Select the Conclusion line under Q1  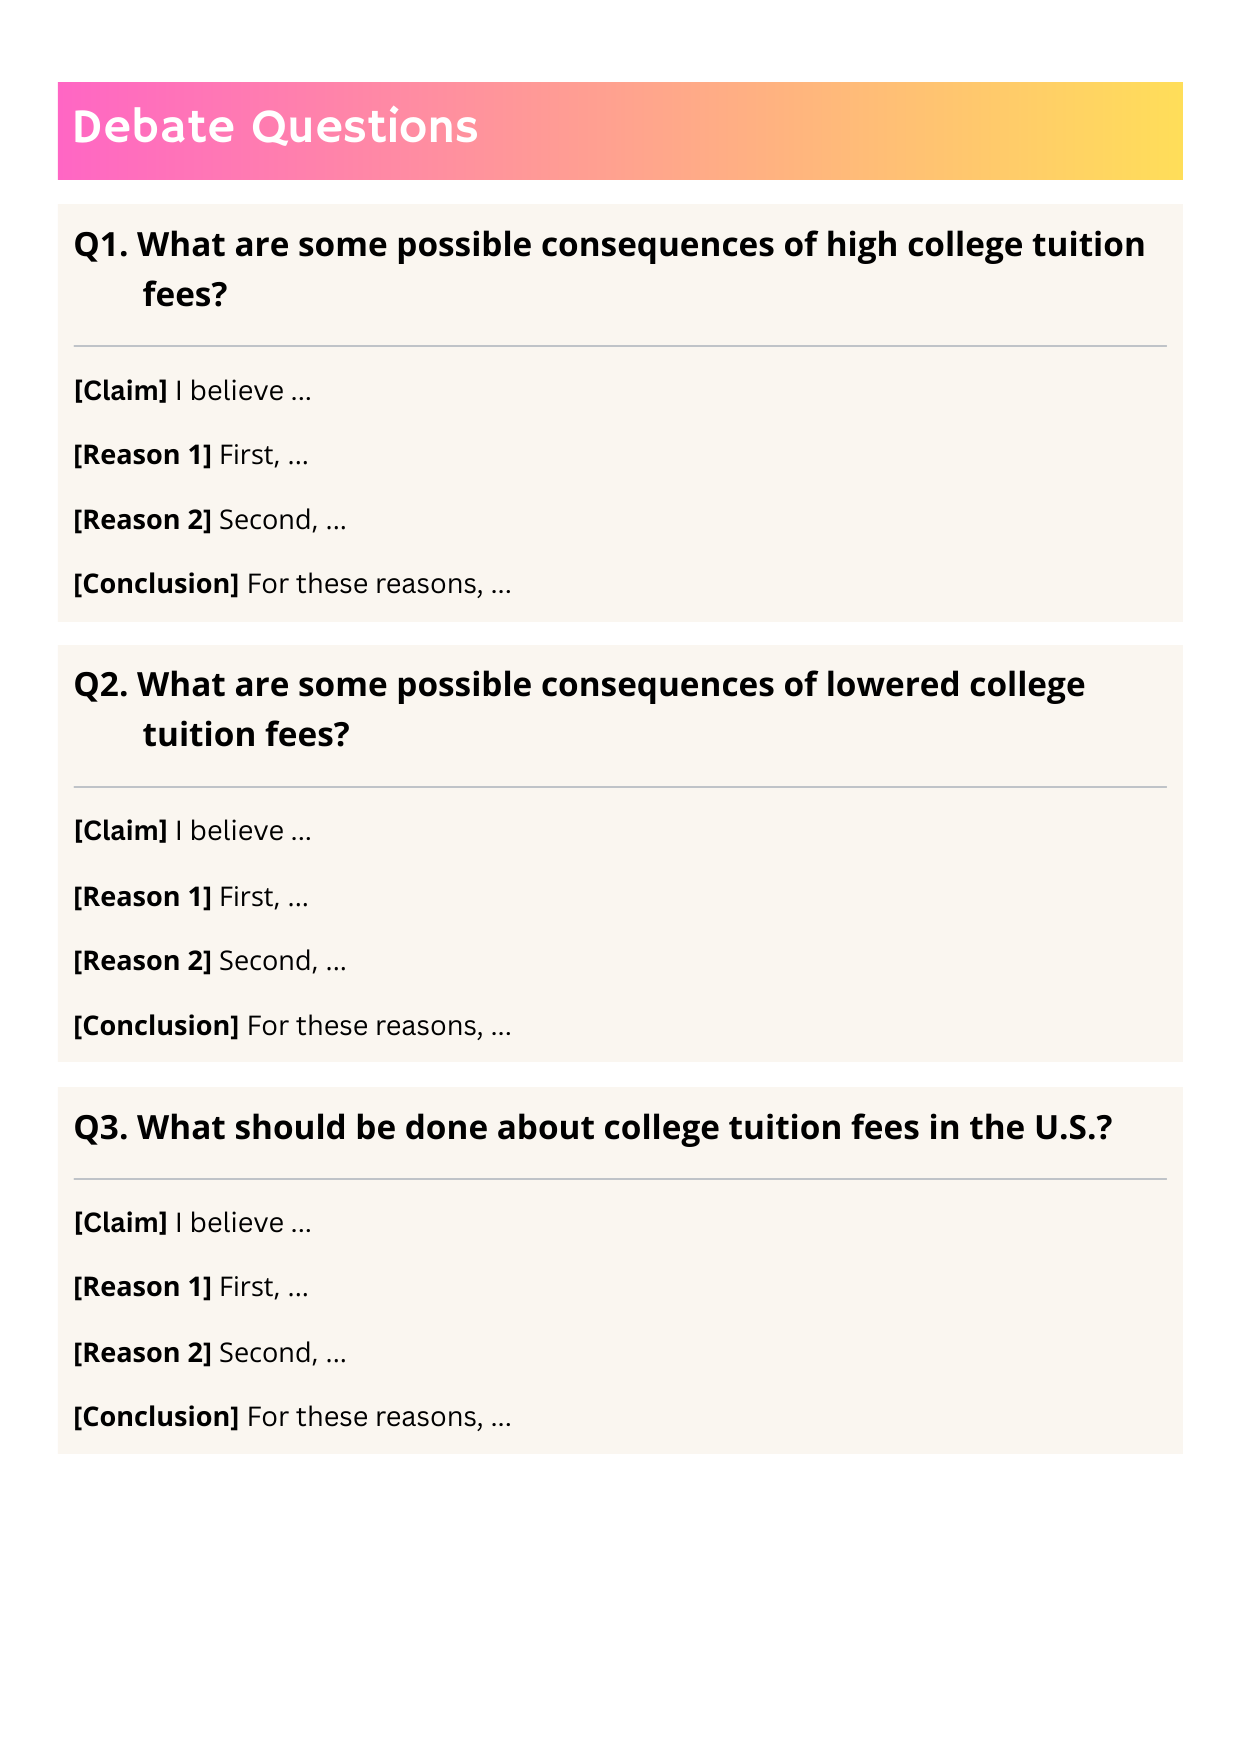(x=292, y=584)
